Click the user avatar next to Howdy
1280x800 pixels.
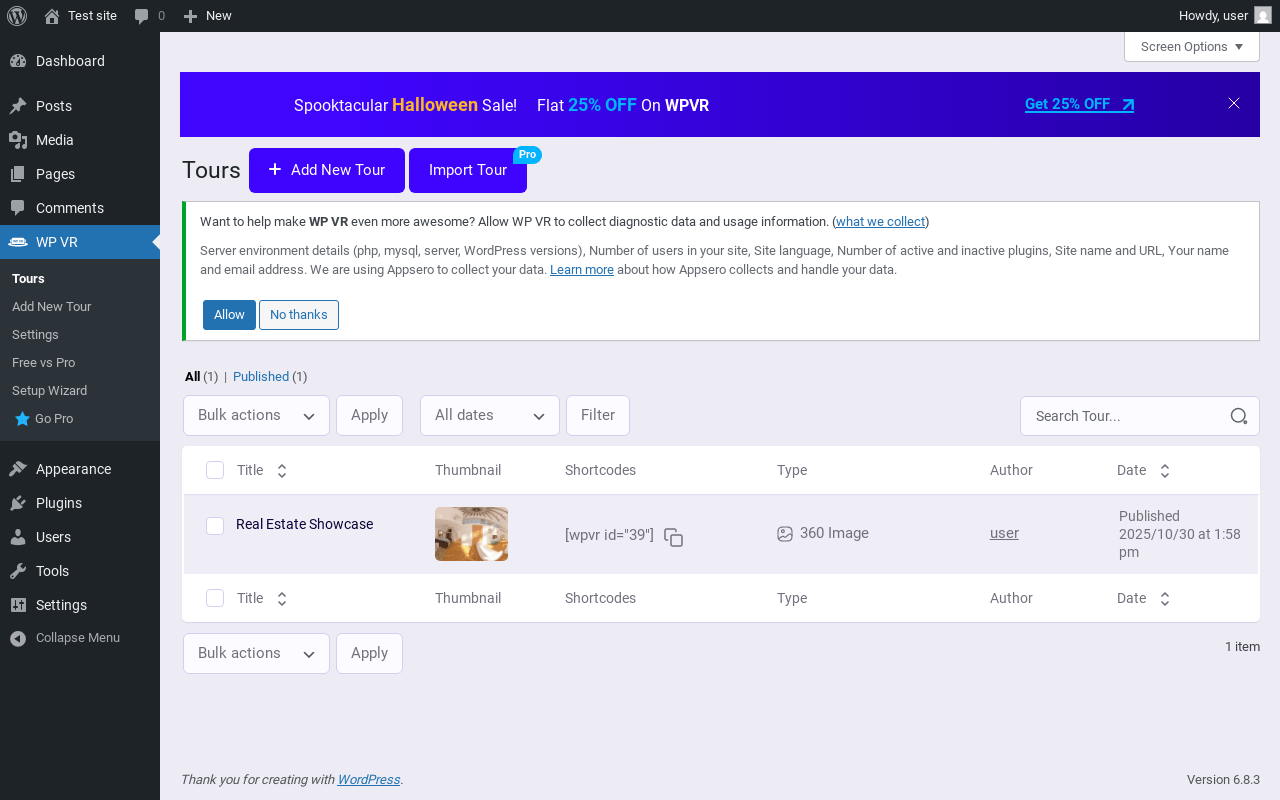coord(1263,16)
